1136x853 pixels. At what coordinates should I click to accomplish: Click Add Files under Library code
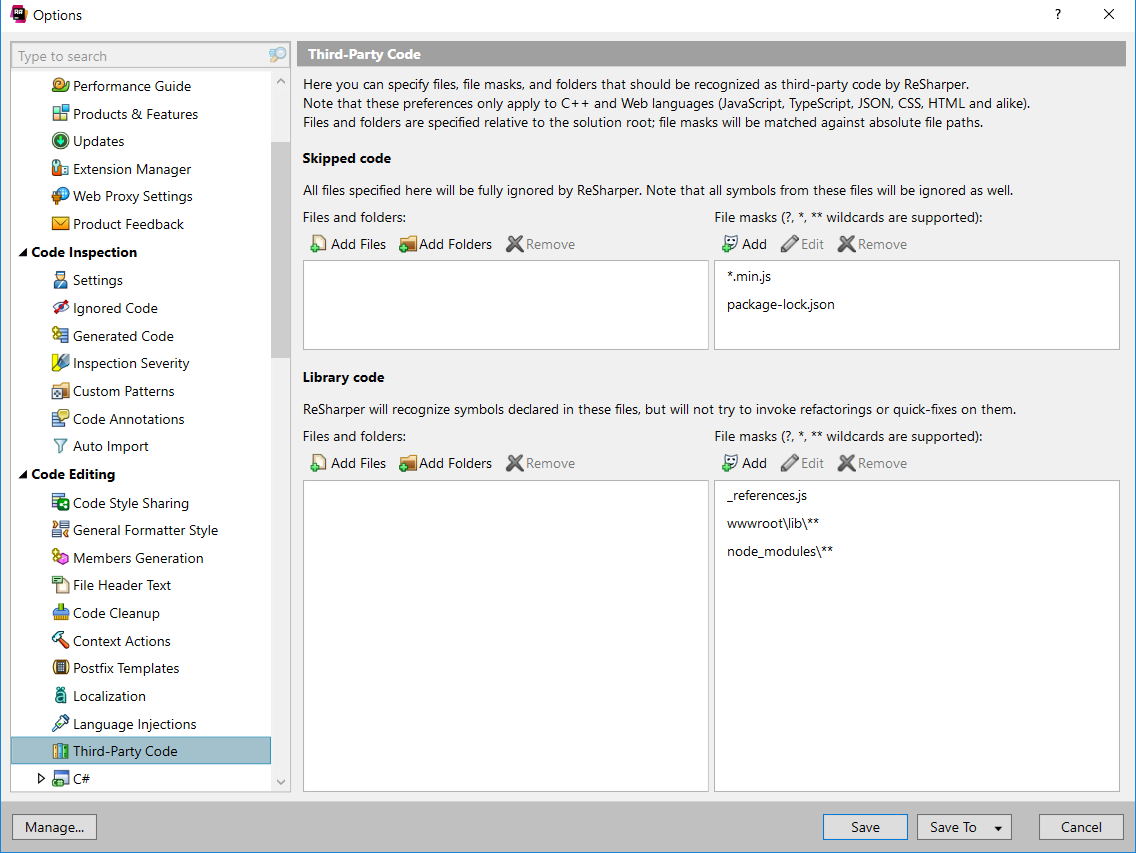[348, 463]
